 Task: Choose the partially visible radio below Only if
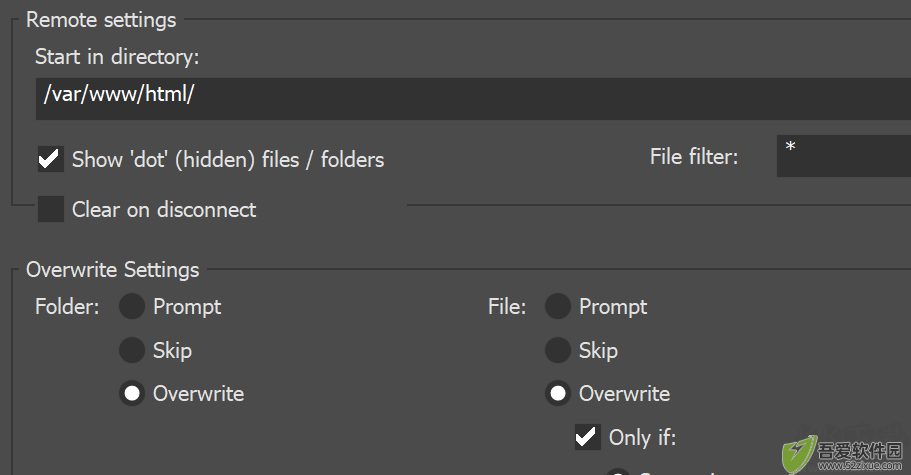pyautogui.click(x=618, y=472)
